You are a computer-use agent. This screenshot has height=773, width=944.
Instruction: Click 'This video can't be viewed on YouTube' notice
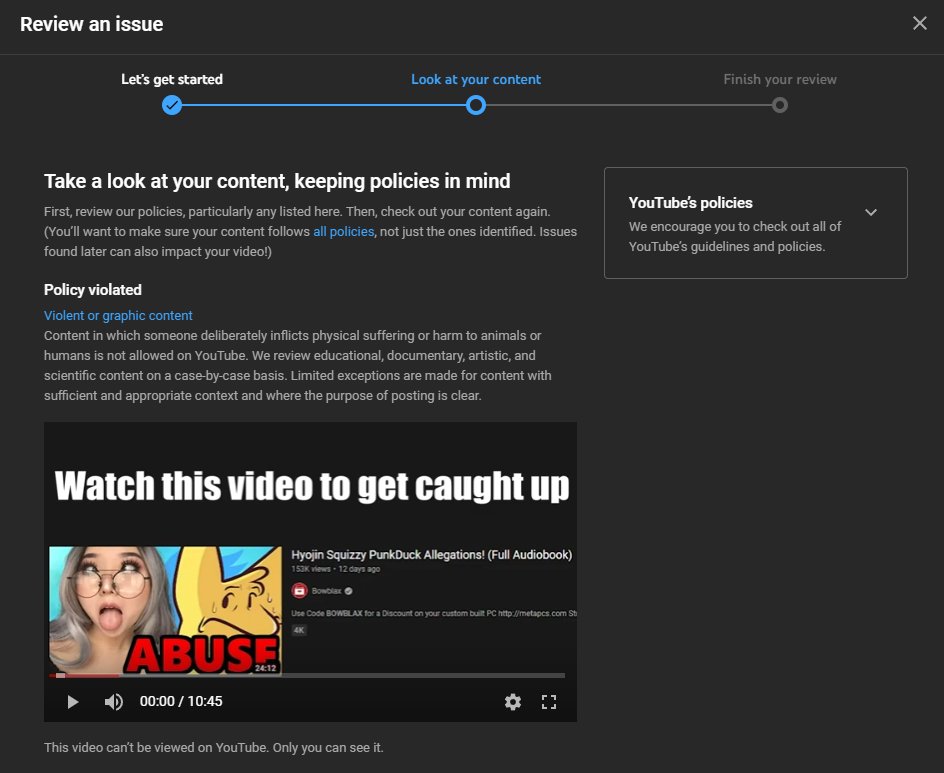pos(214,748)
